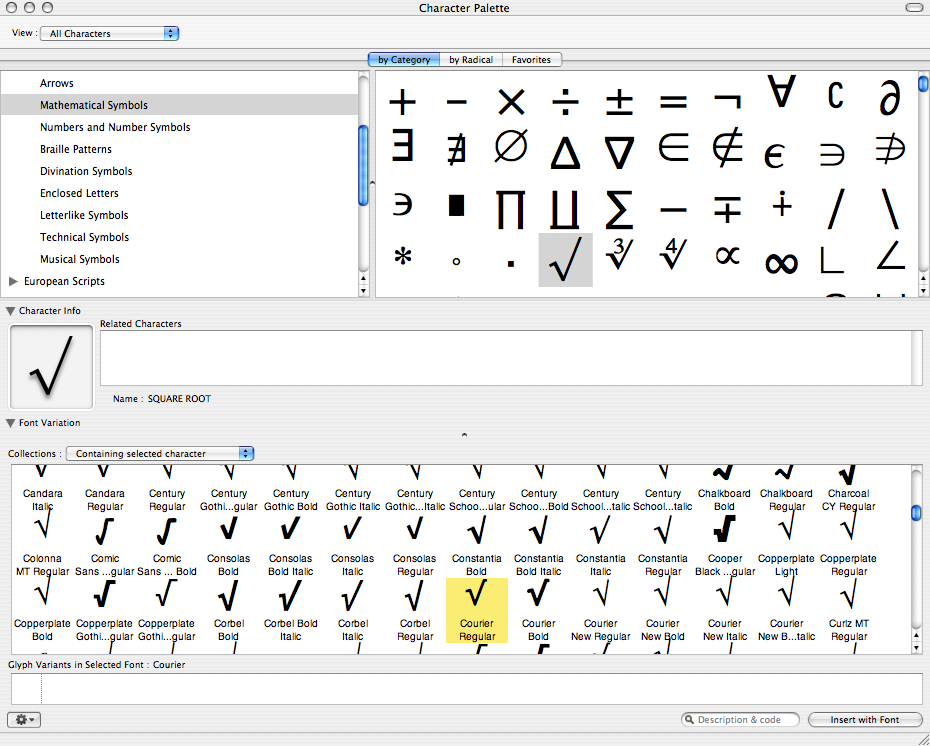Select the there-exists symbol
This screenshot has height=746, width=930.
pos(402,146)
